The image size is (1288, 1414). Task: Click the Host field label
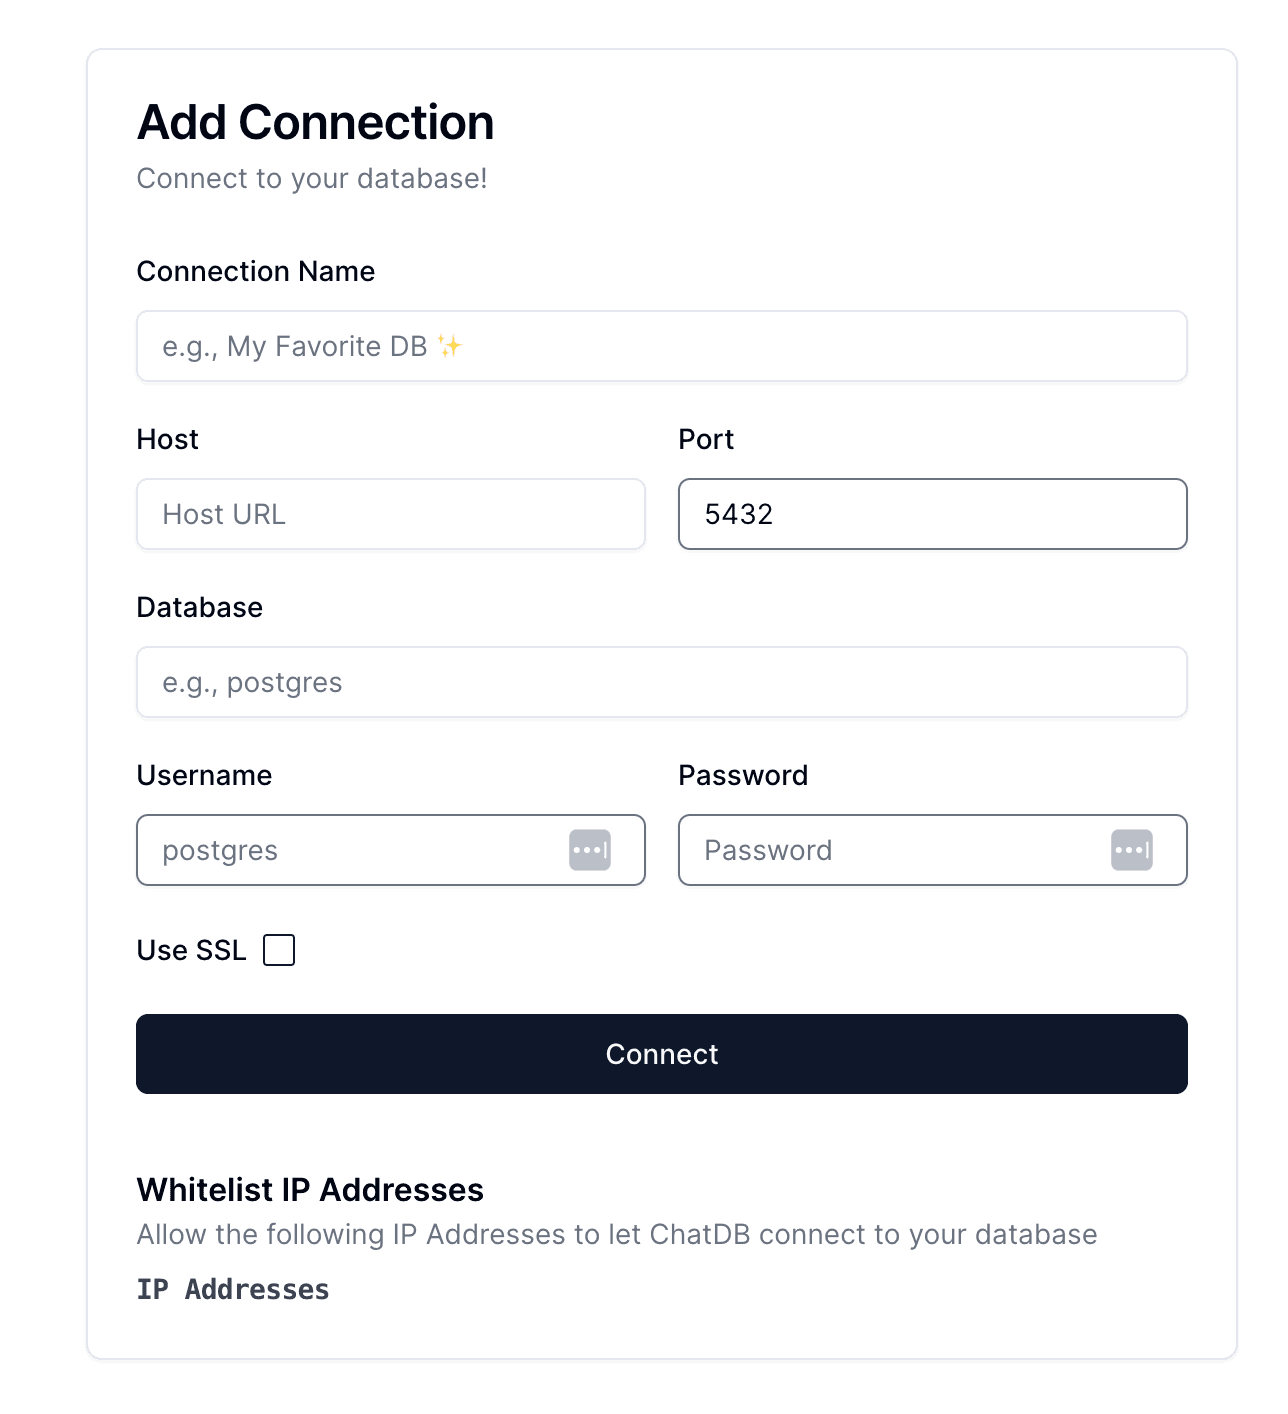click(167, 439)
